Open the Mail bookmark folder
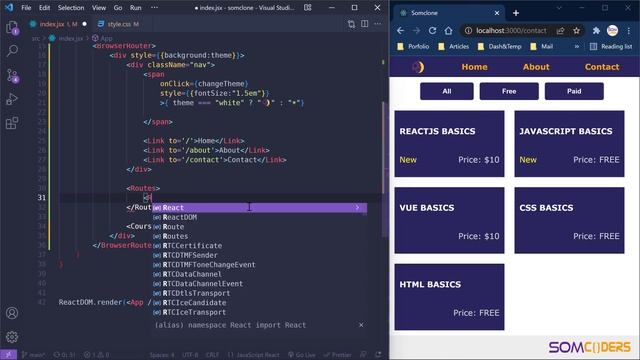 (x=541, y=47)
